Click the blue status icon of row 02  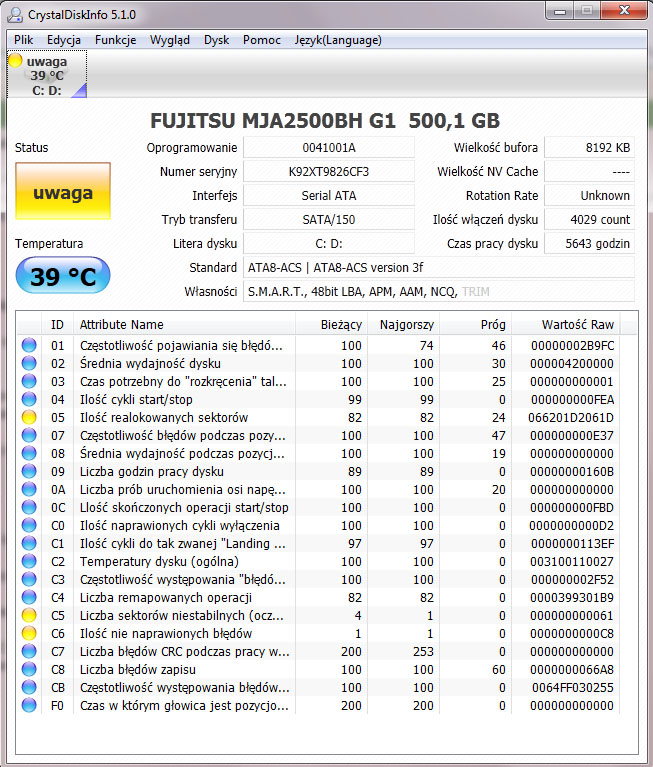click(x=29, y=363)
